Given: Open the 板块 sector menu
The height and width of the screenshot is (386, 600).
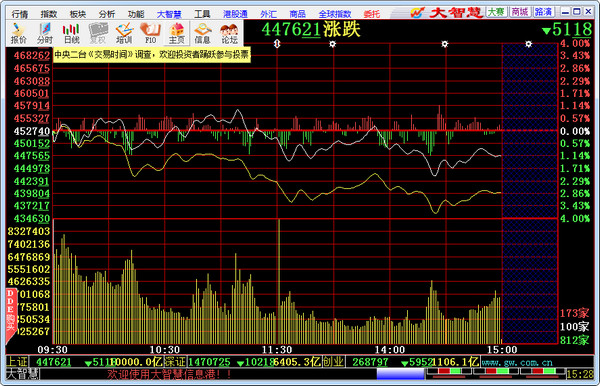Looking at the screenshot, I should pyautogui.click(x=78, y=14).
